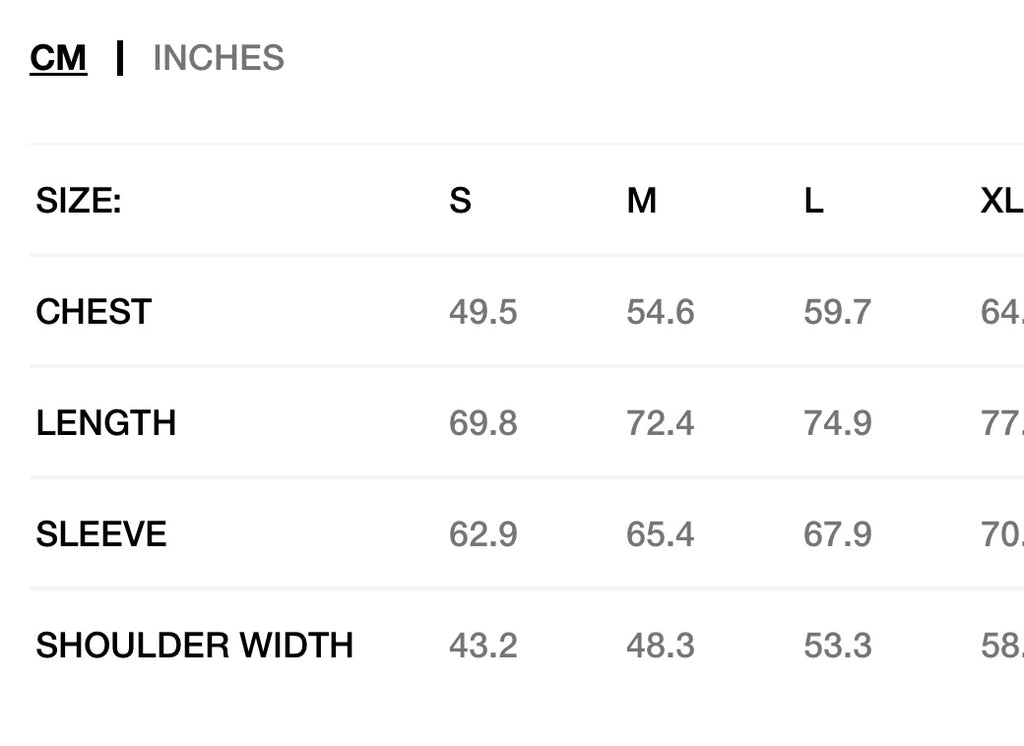Click the 59.7 chest value for L
The height and width of the screenshot is (746, 1024).
click(x=837, y=312)
